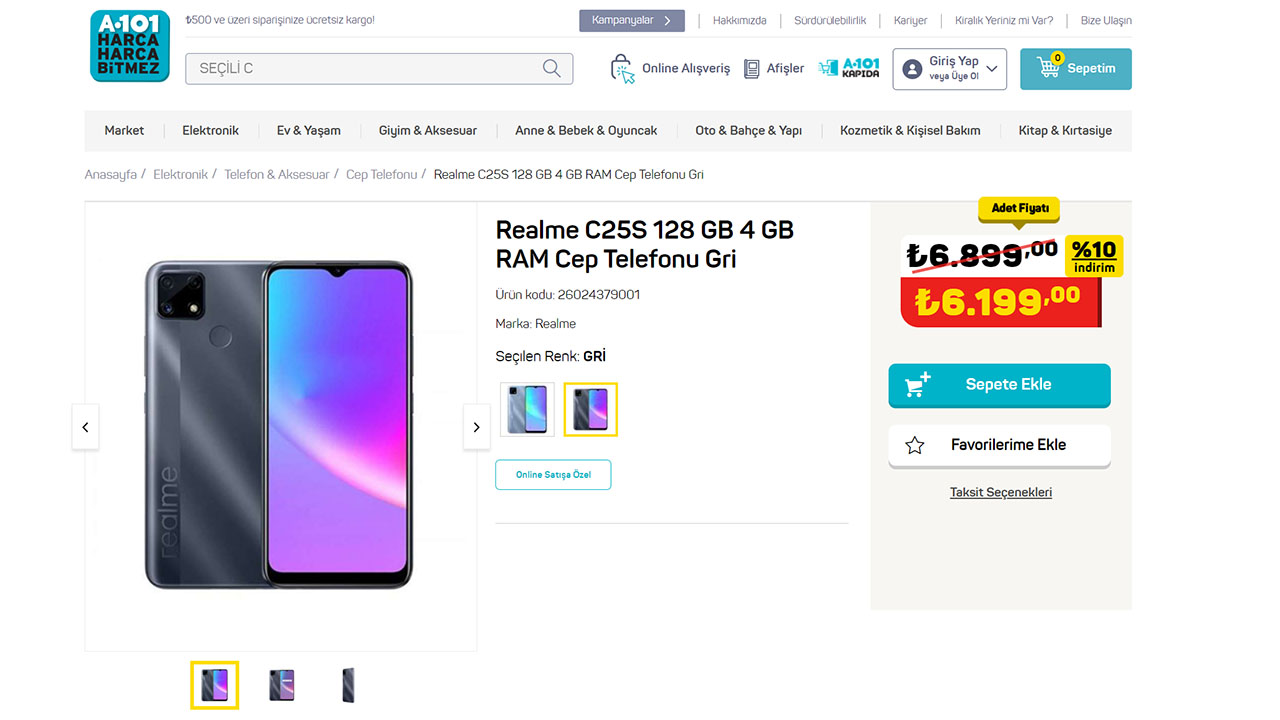The height and width of the screenshot is (720, 1280).
Task: Select the blue color variant swatch
Action: click(527, 409)
